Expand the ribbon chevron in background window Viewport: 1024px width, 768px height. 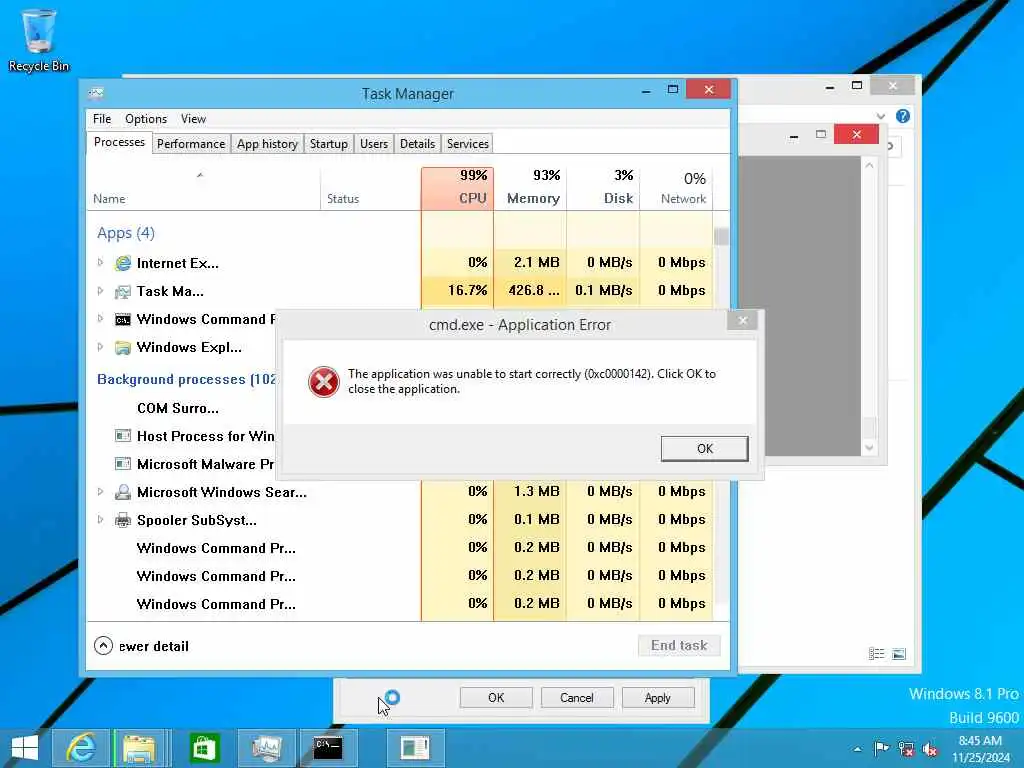coord(881,116)
